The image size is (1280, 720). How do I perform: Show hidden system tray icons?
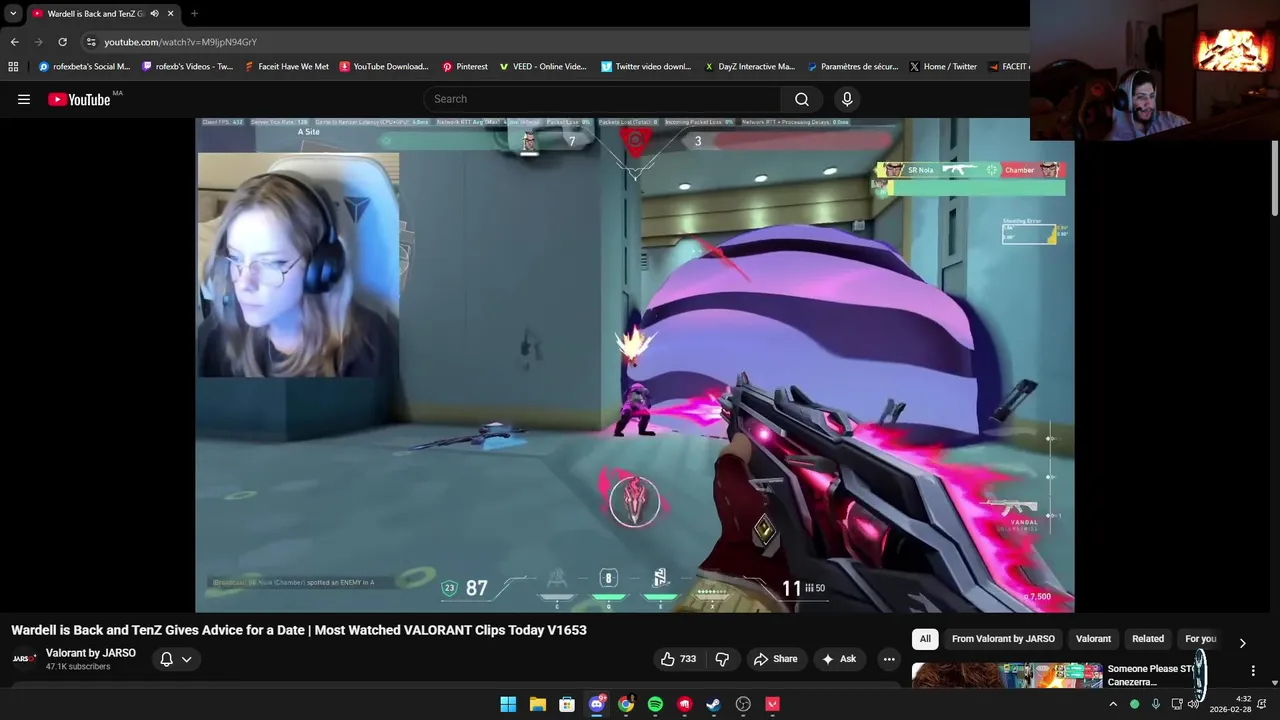point(1113,704)
